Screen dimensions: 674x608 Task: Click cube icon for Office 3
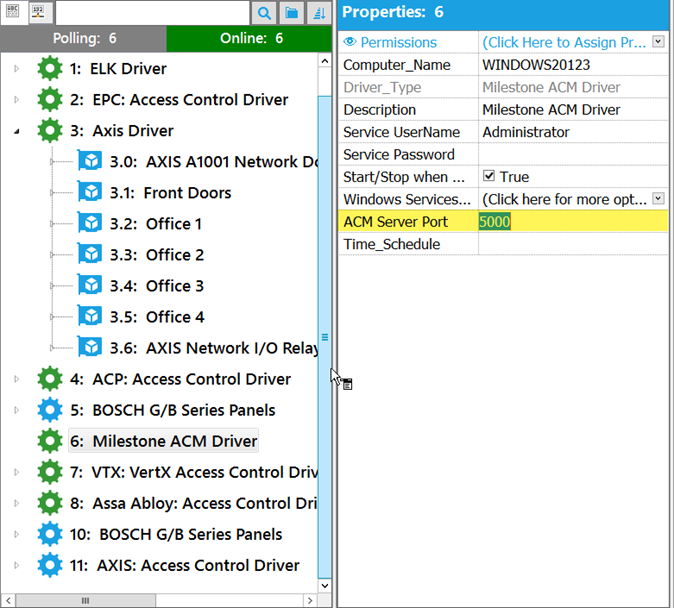click(90, 286)
